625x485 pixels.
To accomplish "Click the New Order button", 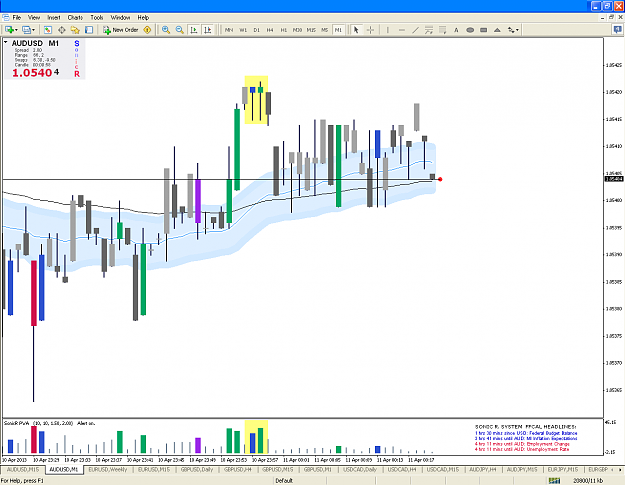I will (x=121, y=30).
